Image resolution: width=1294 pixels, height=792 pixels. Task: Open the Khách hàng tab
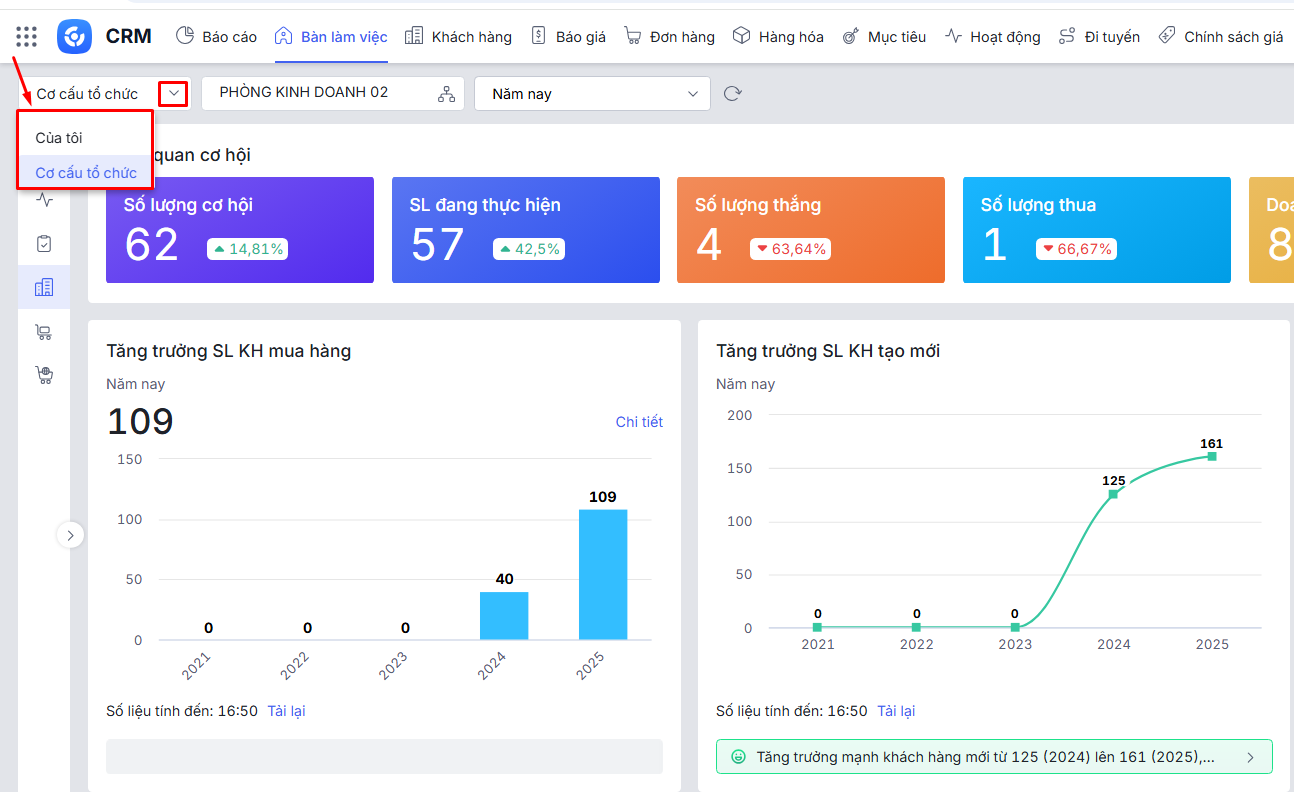pyautogui.click(x=459, y=37)
